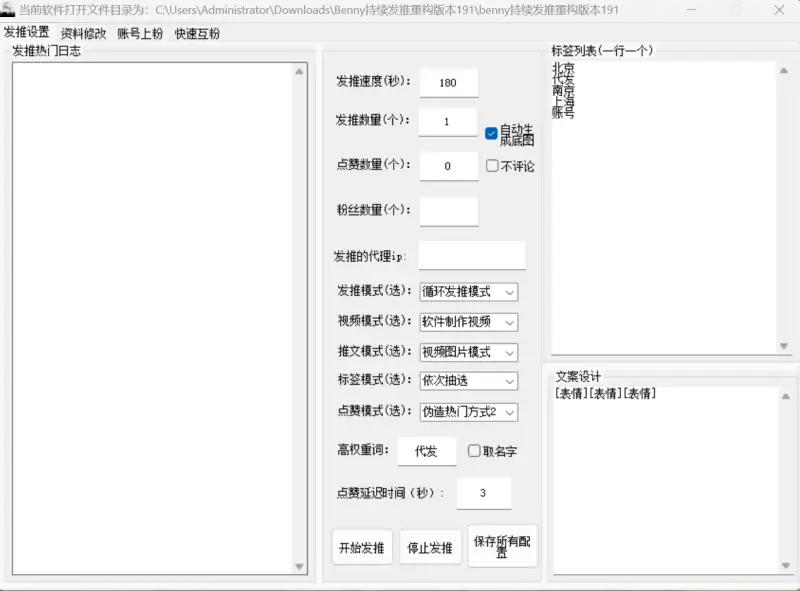Check the 取名字 option

pyautogui.click(x=474, y=451)
